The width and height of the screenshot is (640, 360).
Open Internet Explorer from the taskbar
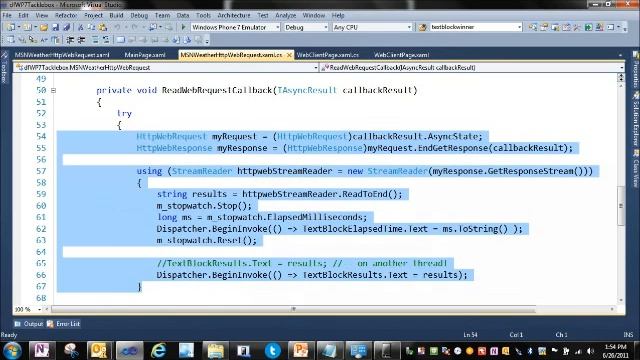158,351
